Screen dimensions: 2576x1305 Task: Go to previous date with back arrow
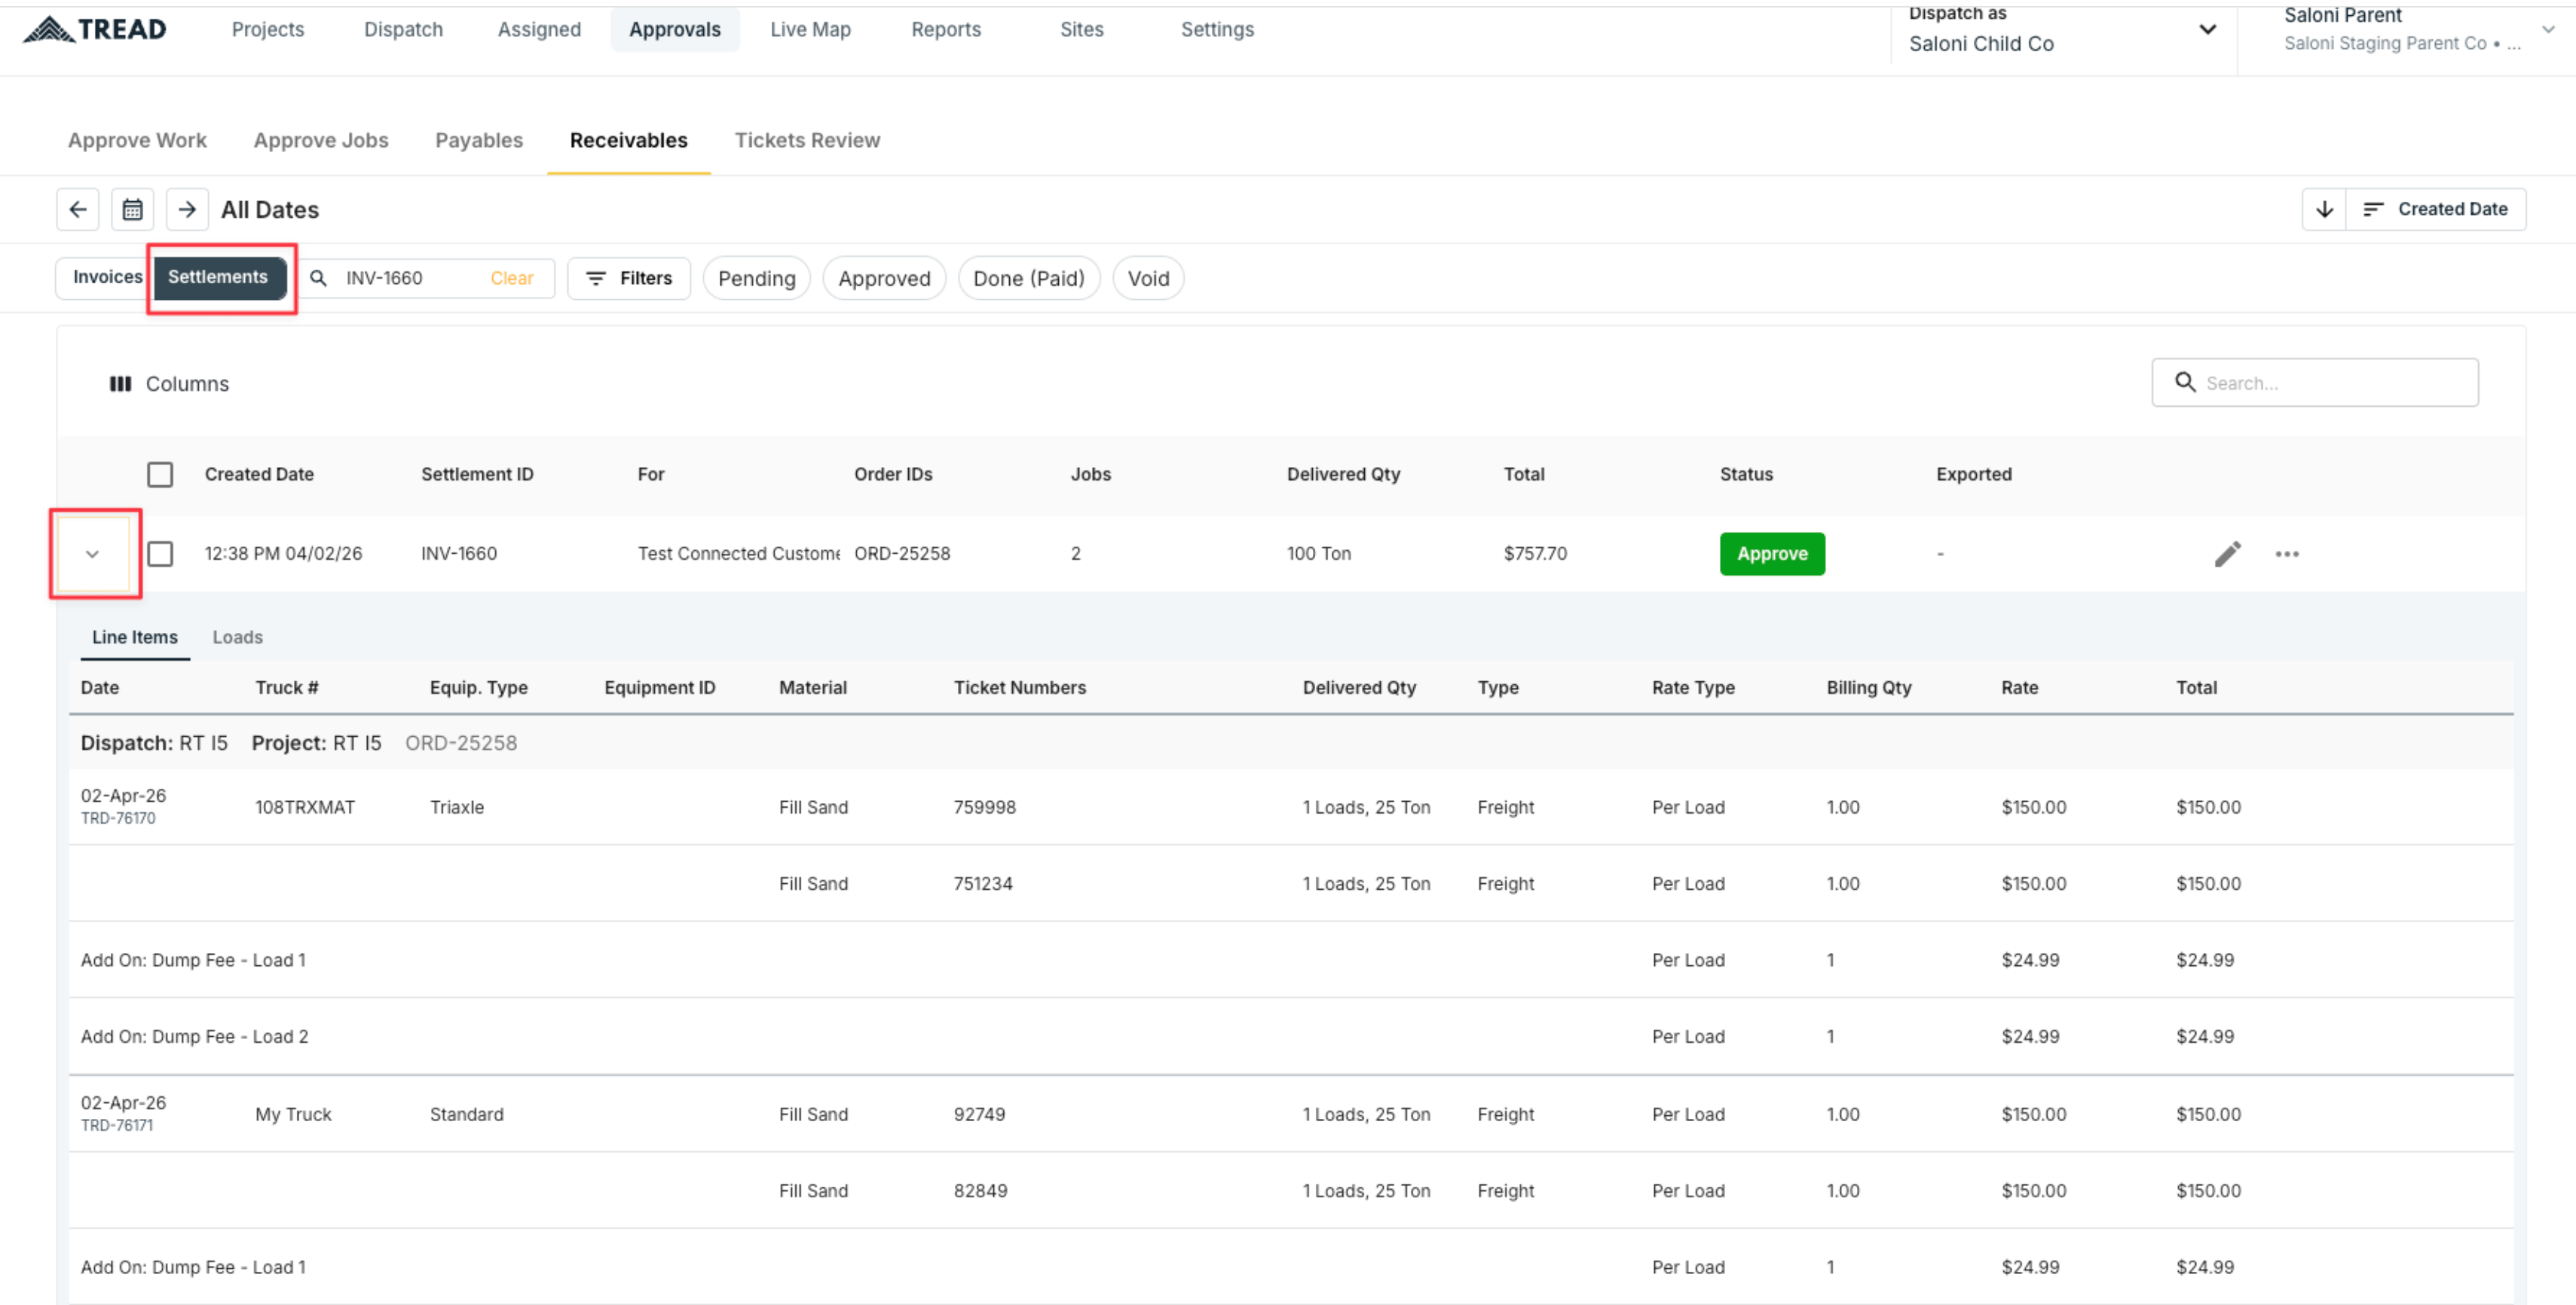click(78, 210)
